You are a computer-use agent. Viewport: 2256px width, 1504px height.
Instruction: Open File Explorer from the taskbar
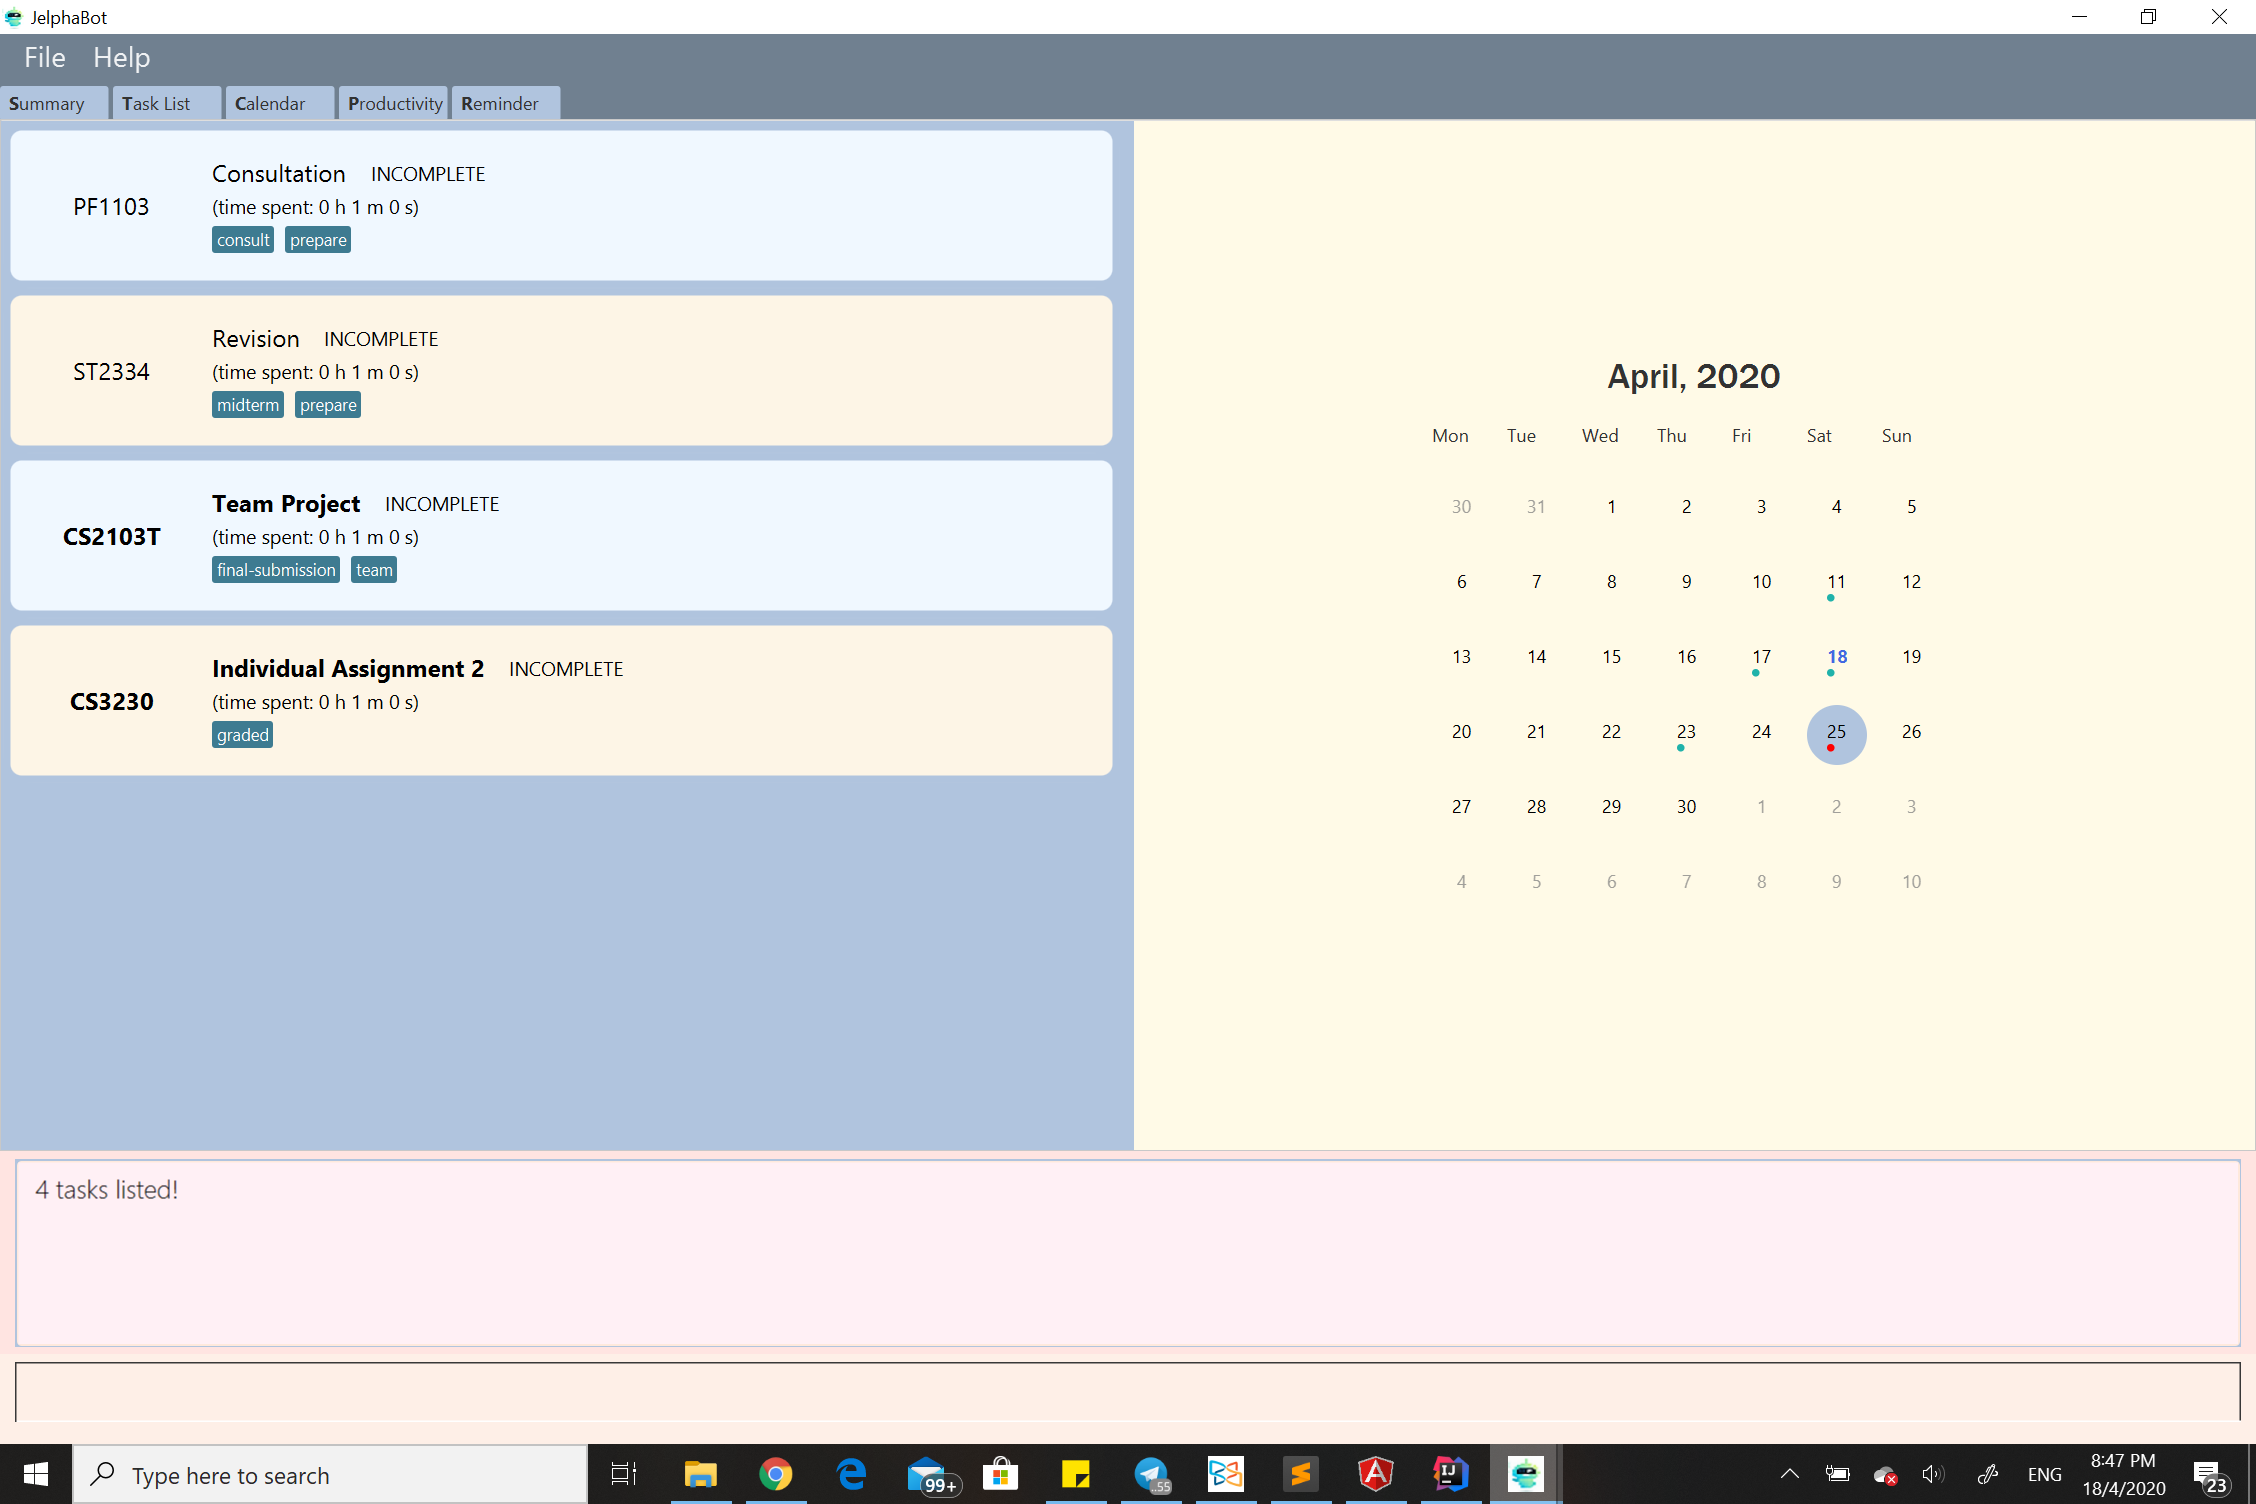700,1474
